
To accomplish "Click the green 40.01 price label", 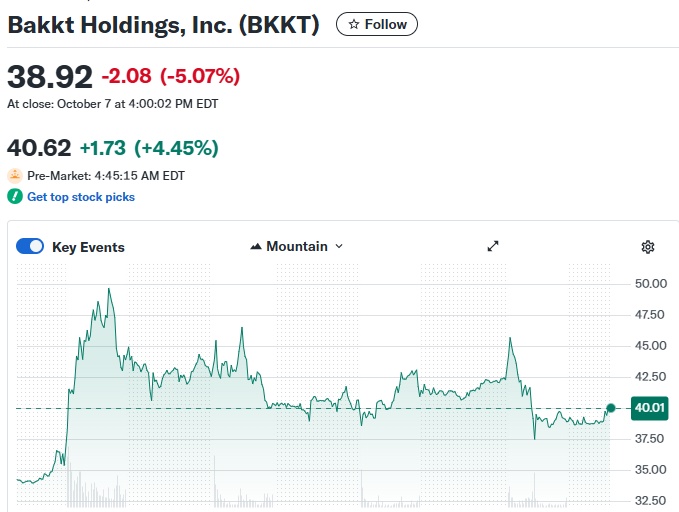I will 650,407.
